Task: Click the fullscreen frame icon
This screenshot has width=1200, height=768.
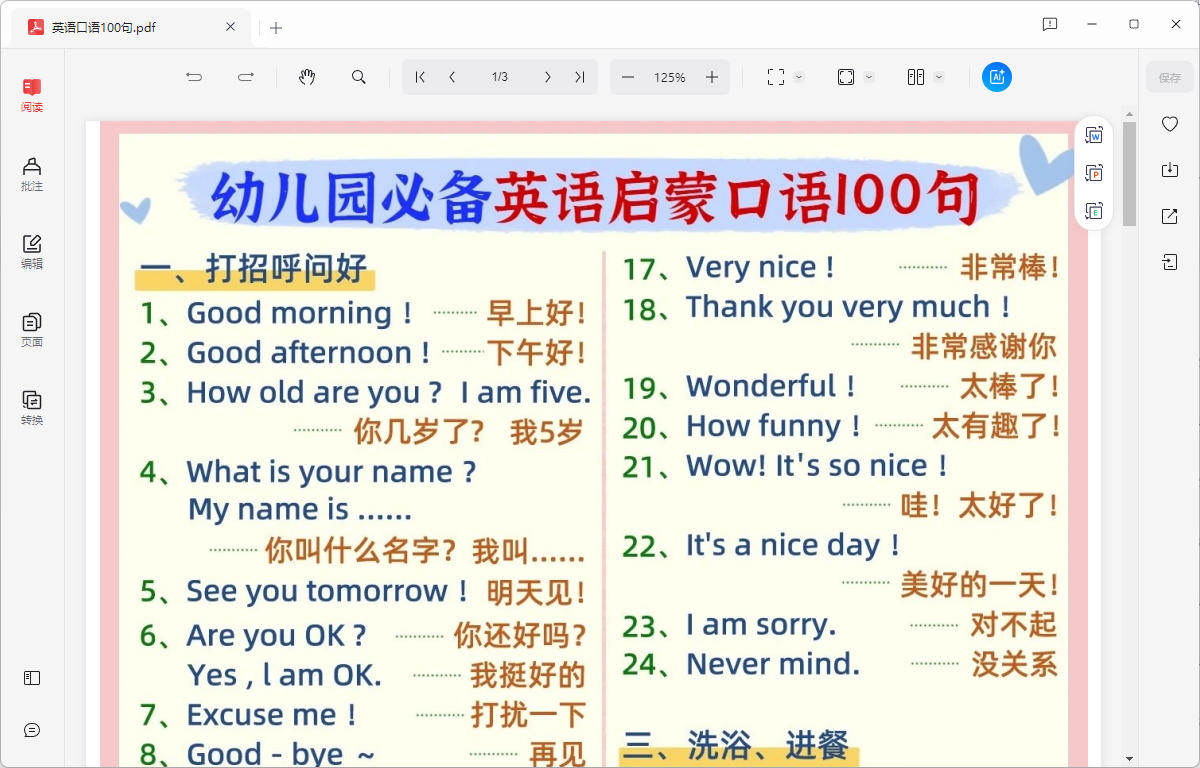Action: (x=775, y=77)
